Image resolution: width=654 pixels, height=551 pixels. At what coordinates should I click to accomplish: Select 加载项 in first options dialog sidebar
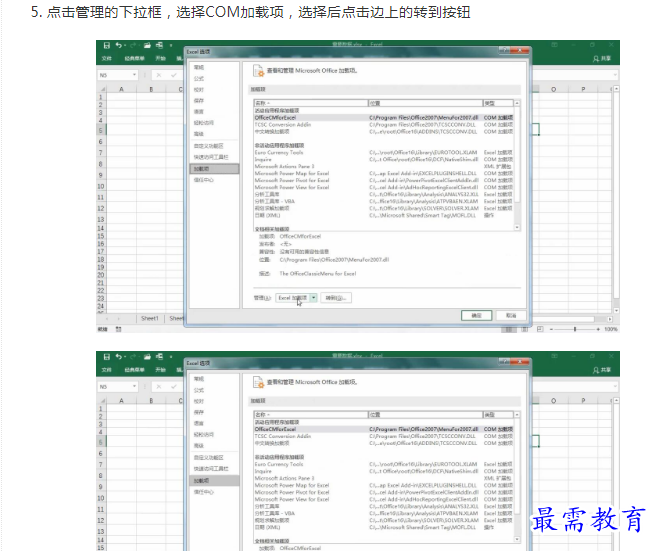click(214, 169)
